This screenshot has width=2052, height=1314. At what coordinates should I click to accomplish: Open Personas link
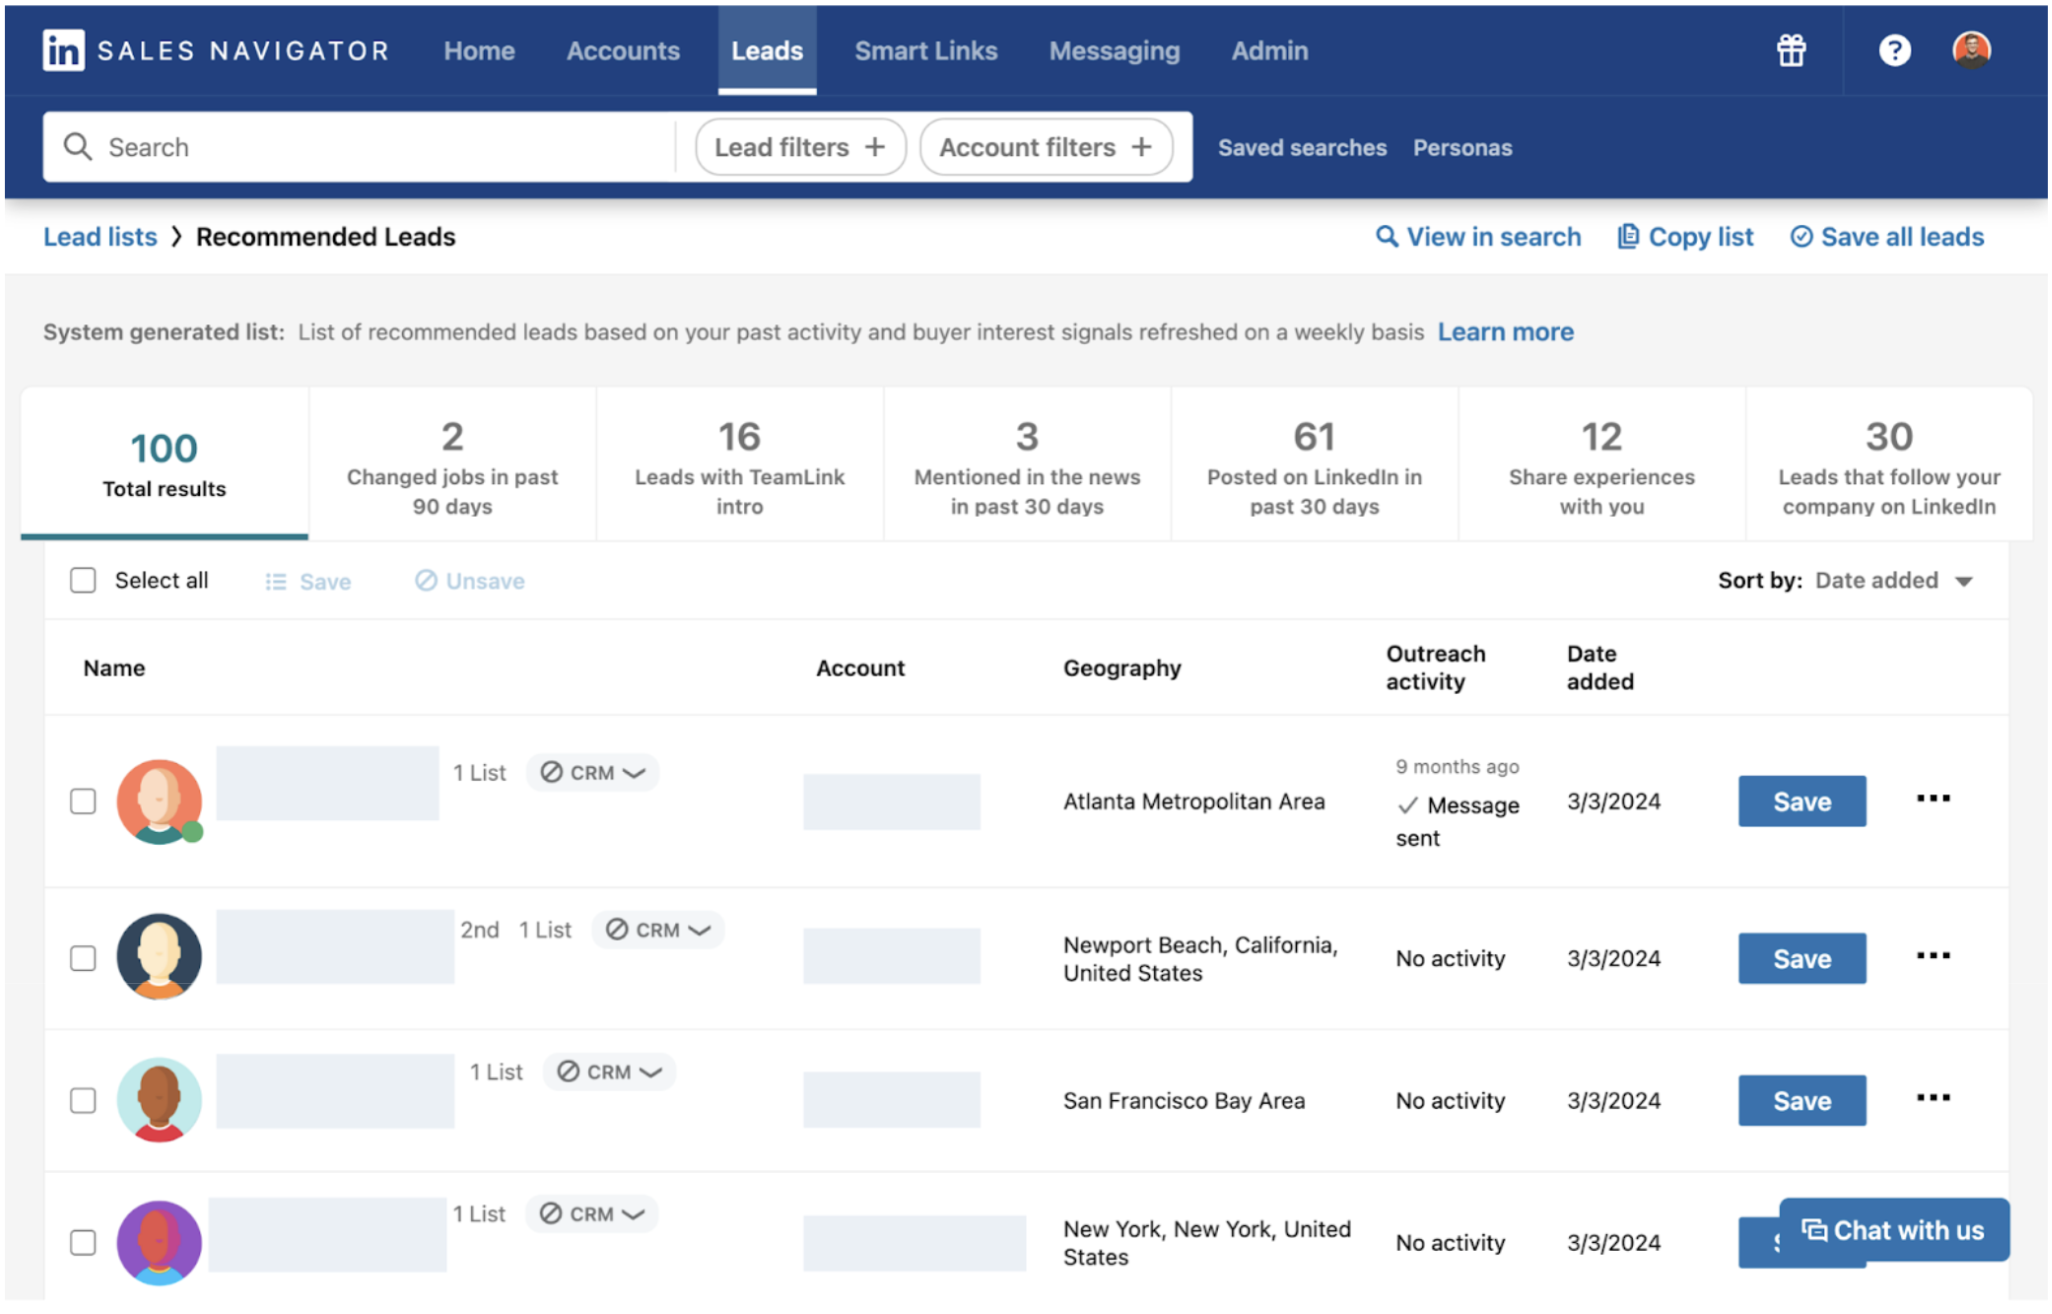1462,148
